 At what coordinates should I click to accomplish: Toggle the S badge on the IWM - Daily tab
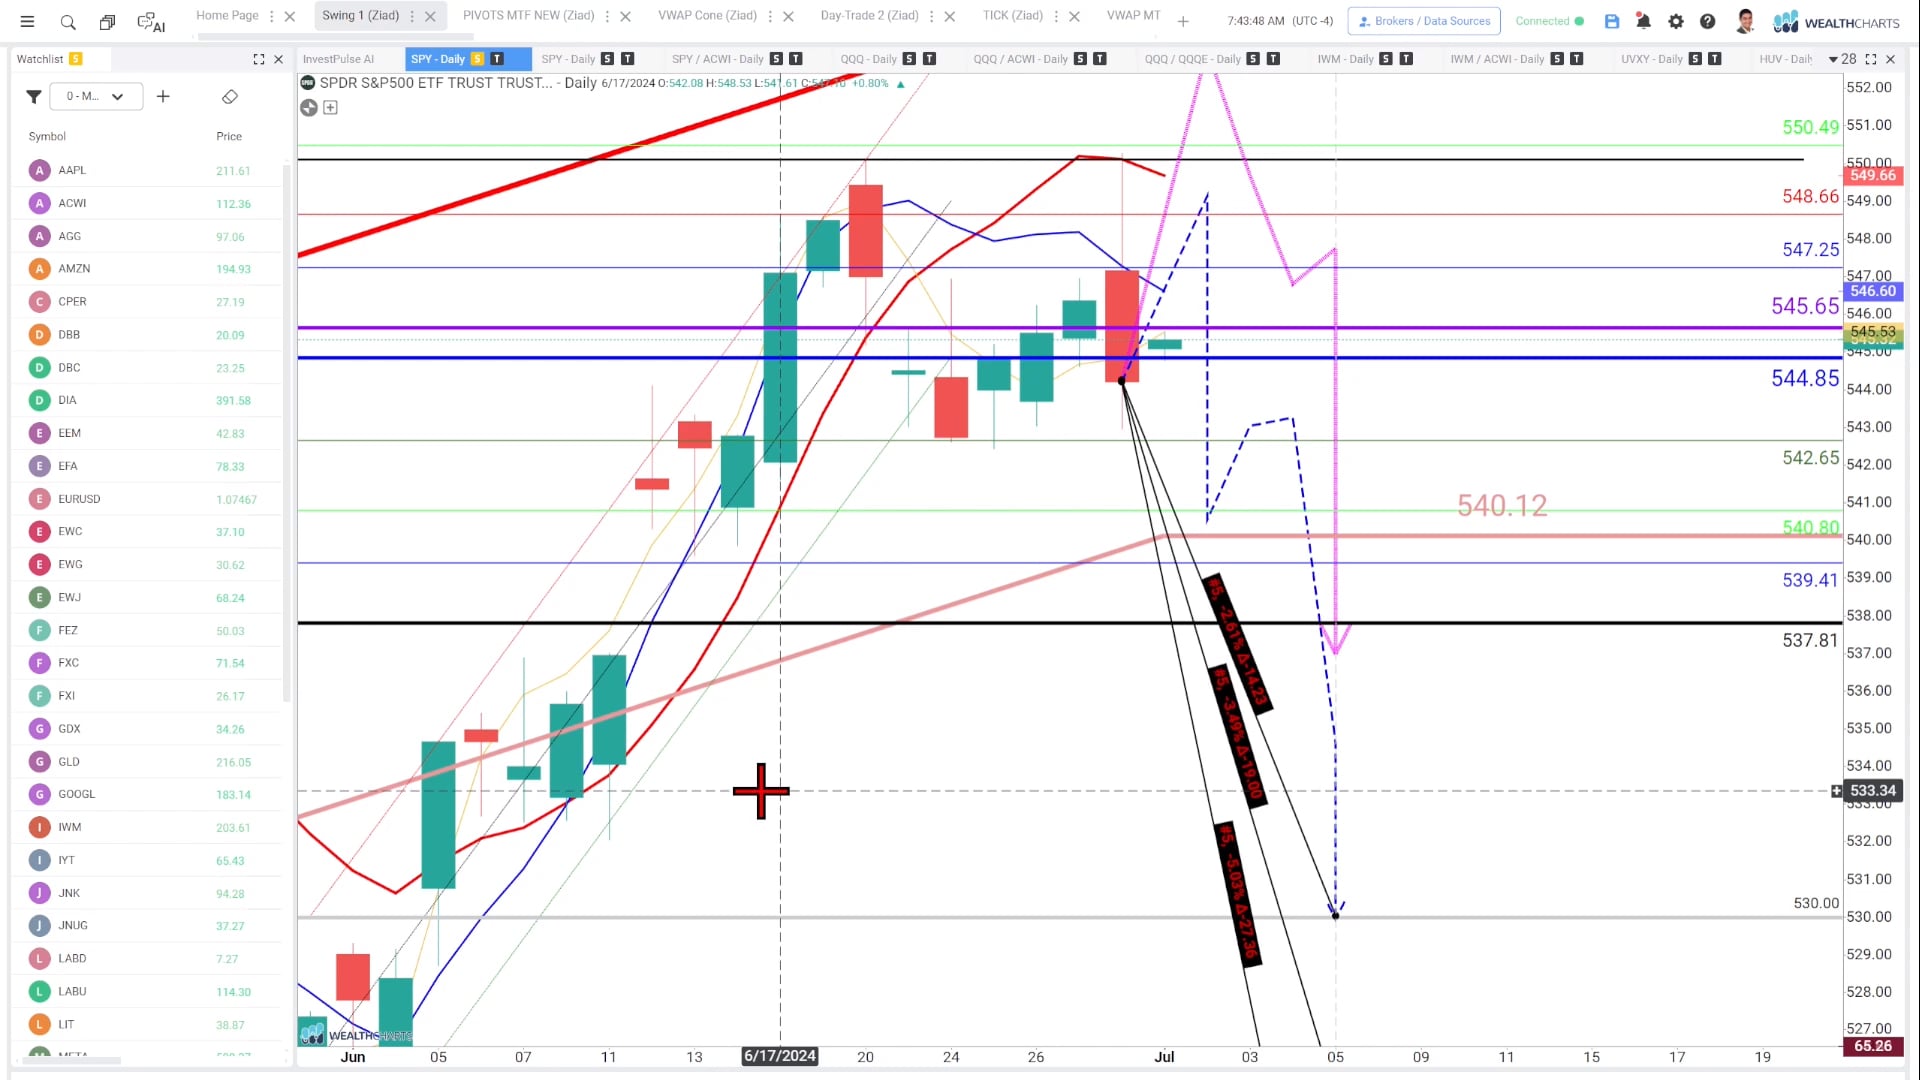click(x=1386, y=59)
